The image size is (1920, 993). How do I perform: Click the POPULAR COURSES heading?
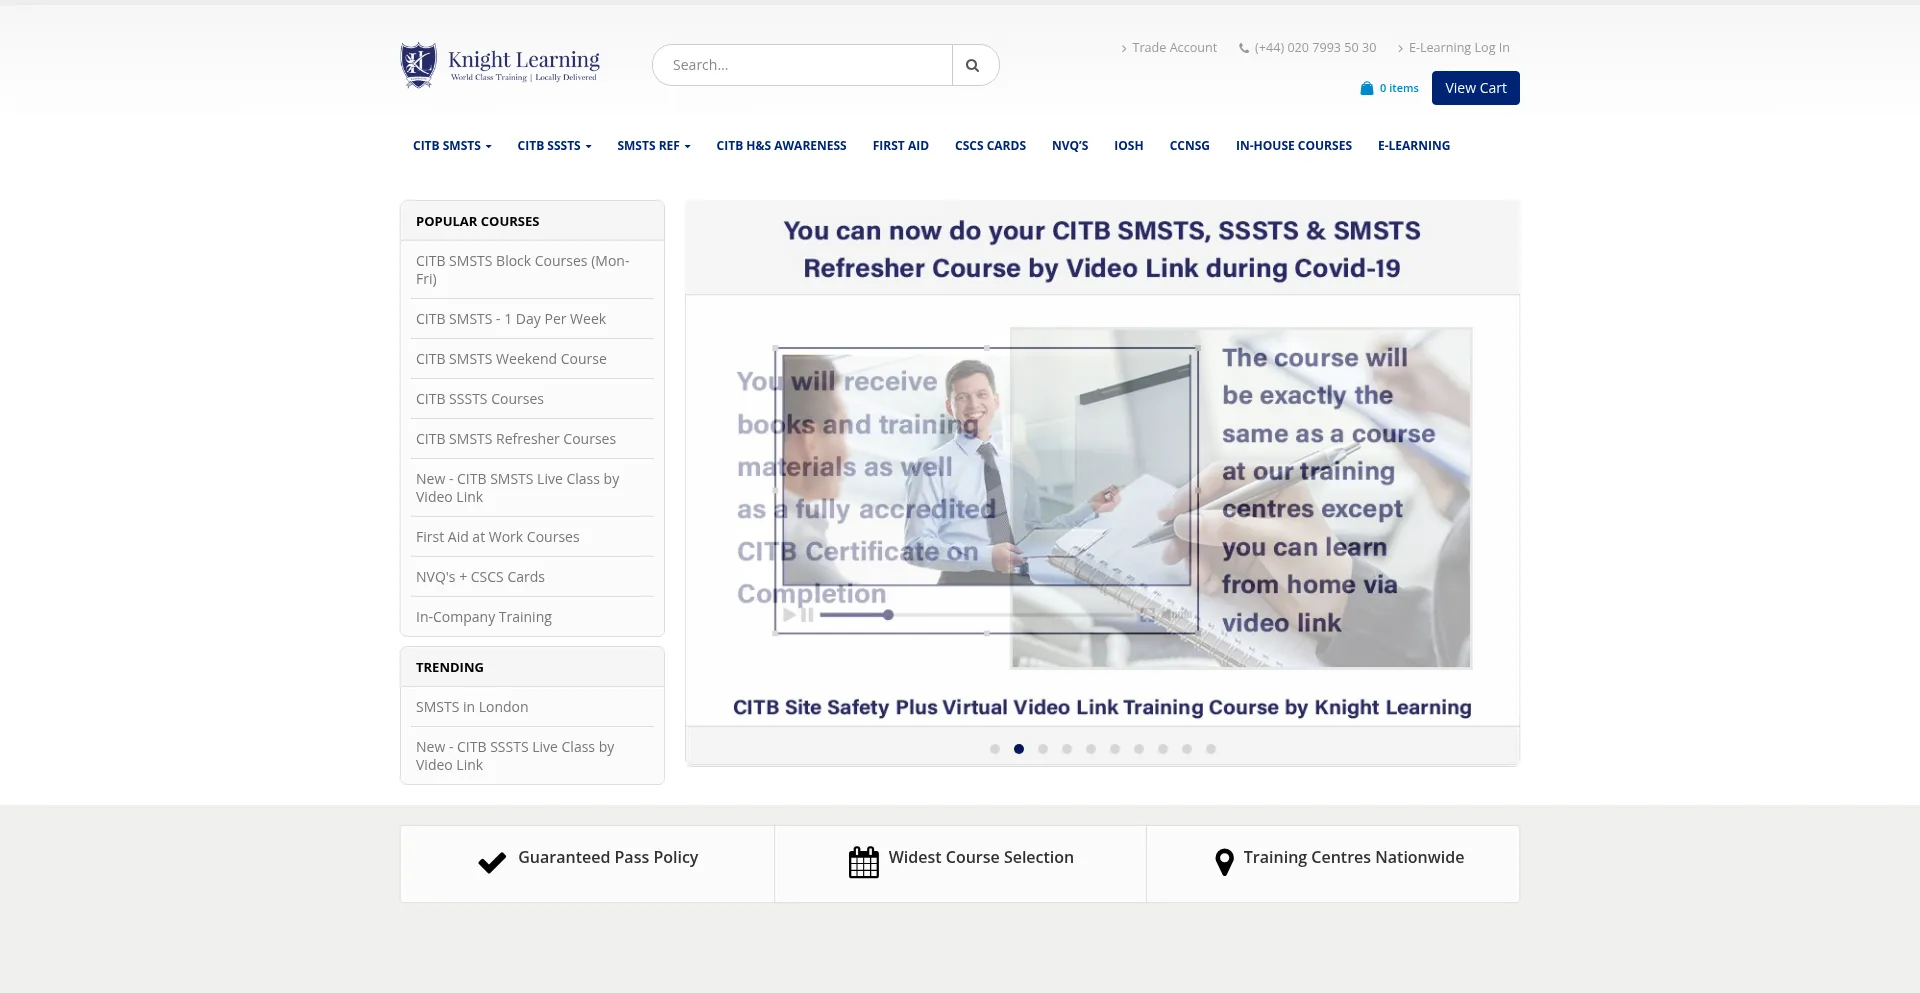pos(477,222)
